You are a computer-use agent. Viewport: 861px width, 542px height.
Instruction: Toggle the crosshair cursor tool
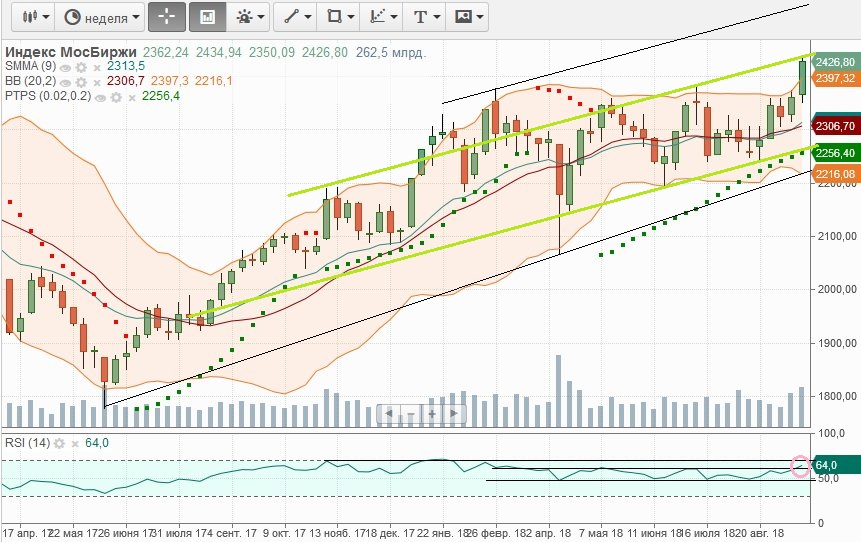click(x=167, y=17)
